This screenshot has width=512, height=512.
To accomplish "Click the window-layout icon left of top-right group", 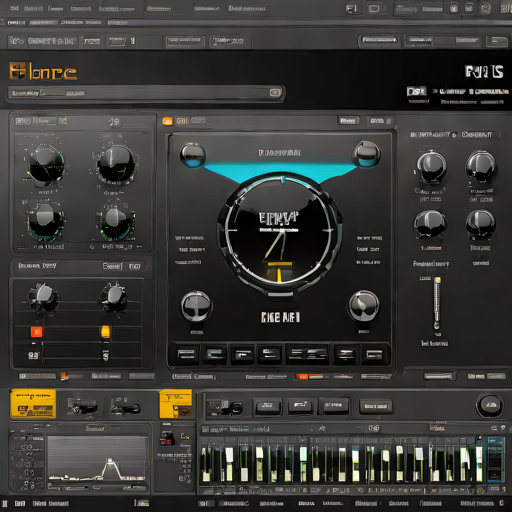I will 351,9.
